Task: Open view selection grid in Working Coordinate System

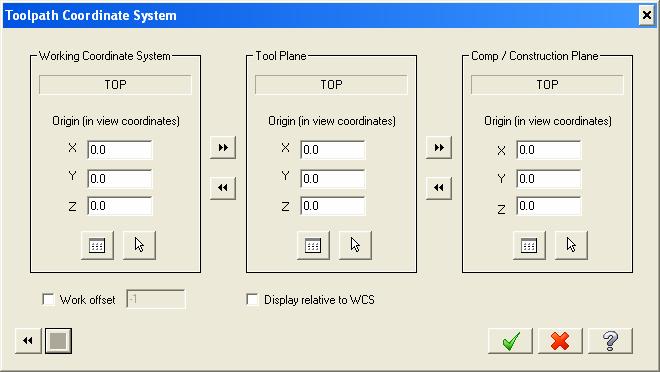Action: click(x=97, y=245)
